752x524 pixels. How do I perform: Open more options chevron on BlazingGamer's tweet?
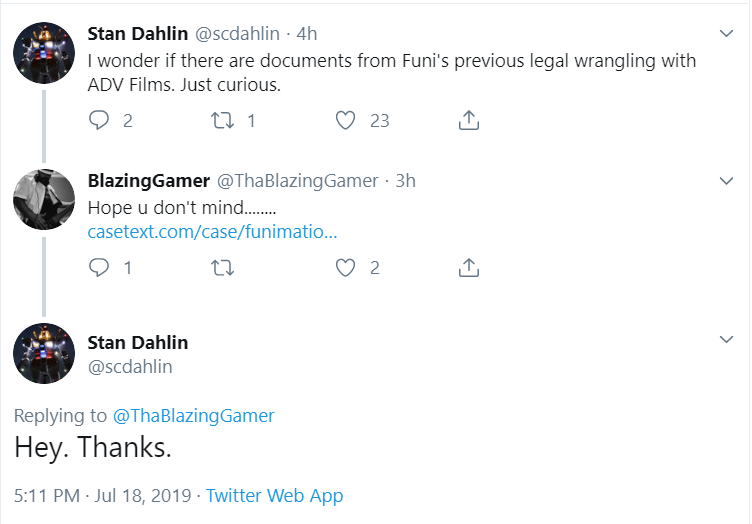[727, 181]
